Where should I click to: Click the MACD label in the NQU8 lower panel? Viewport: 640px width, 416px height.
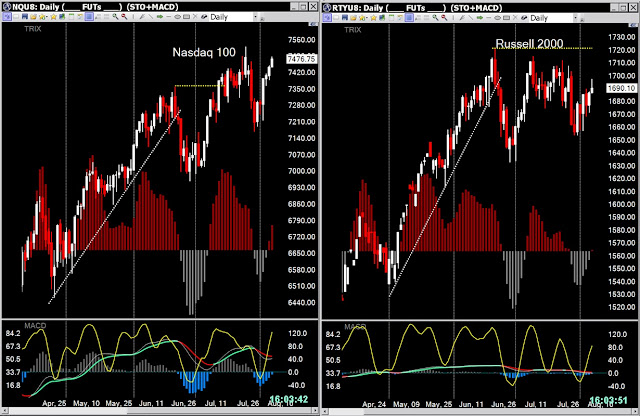pyautogui.click(x=35, y=325)
